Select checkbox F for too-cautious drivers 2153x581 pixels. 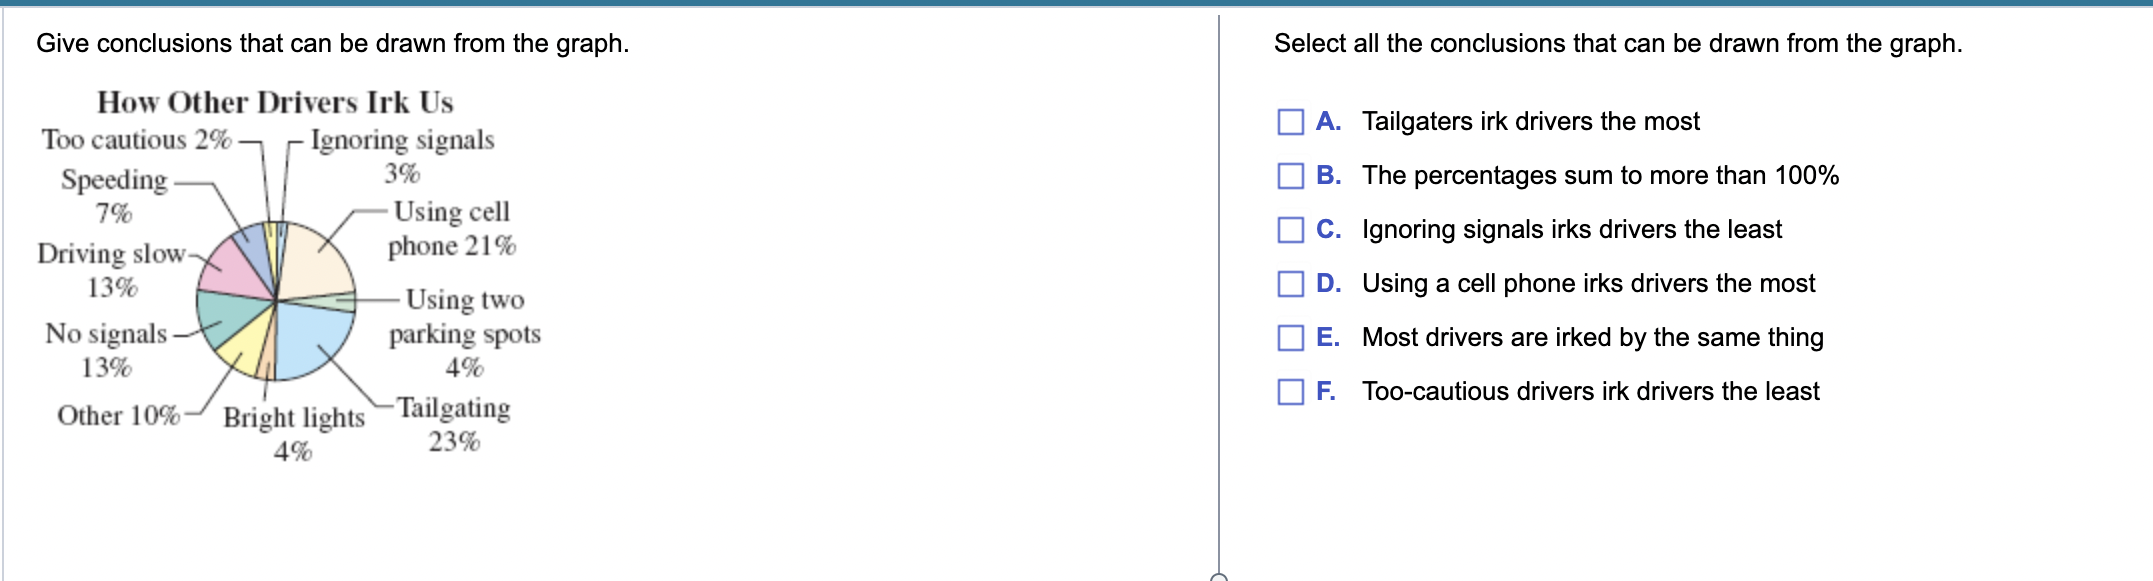click(x=1291, y=391)
